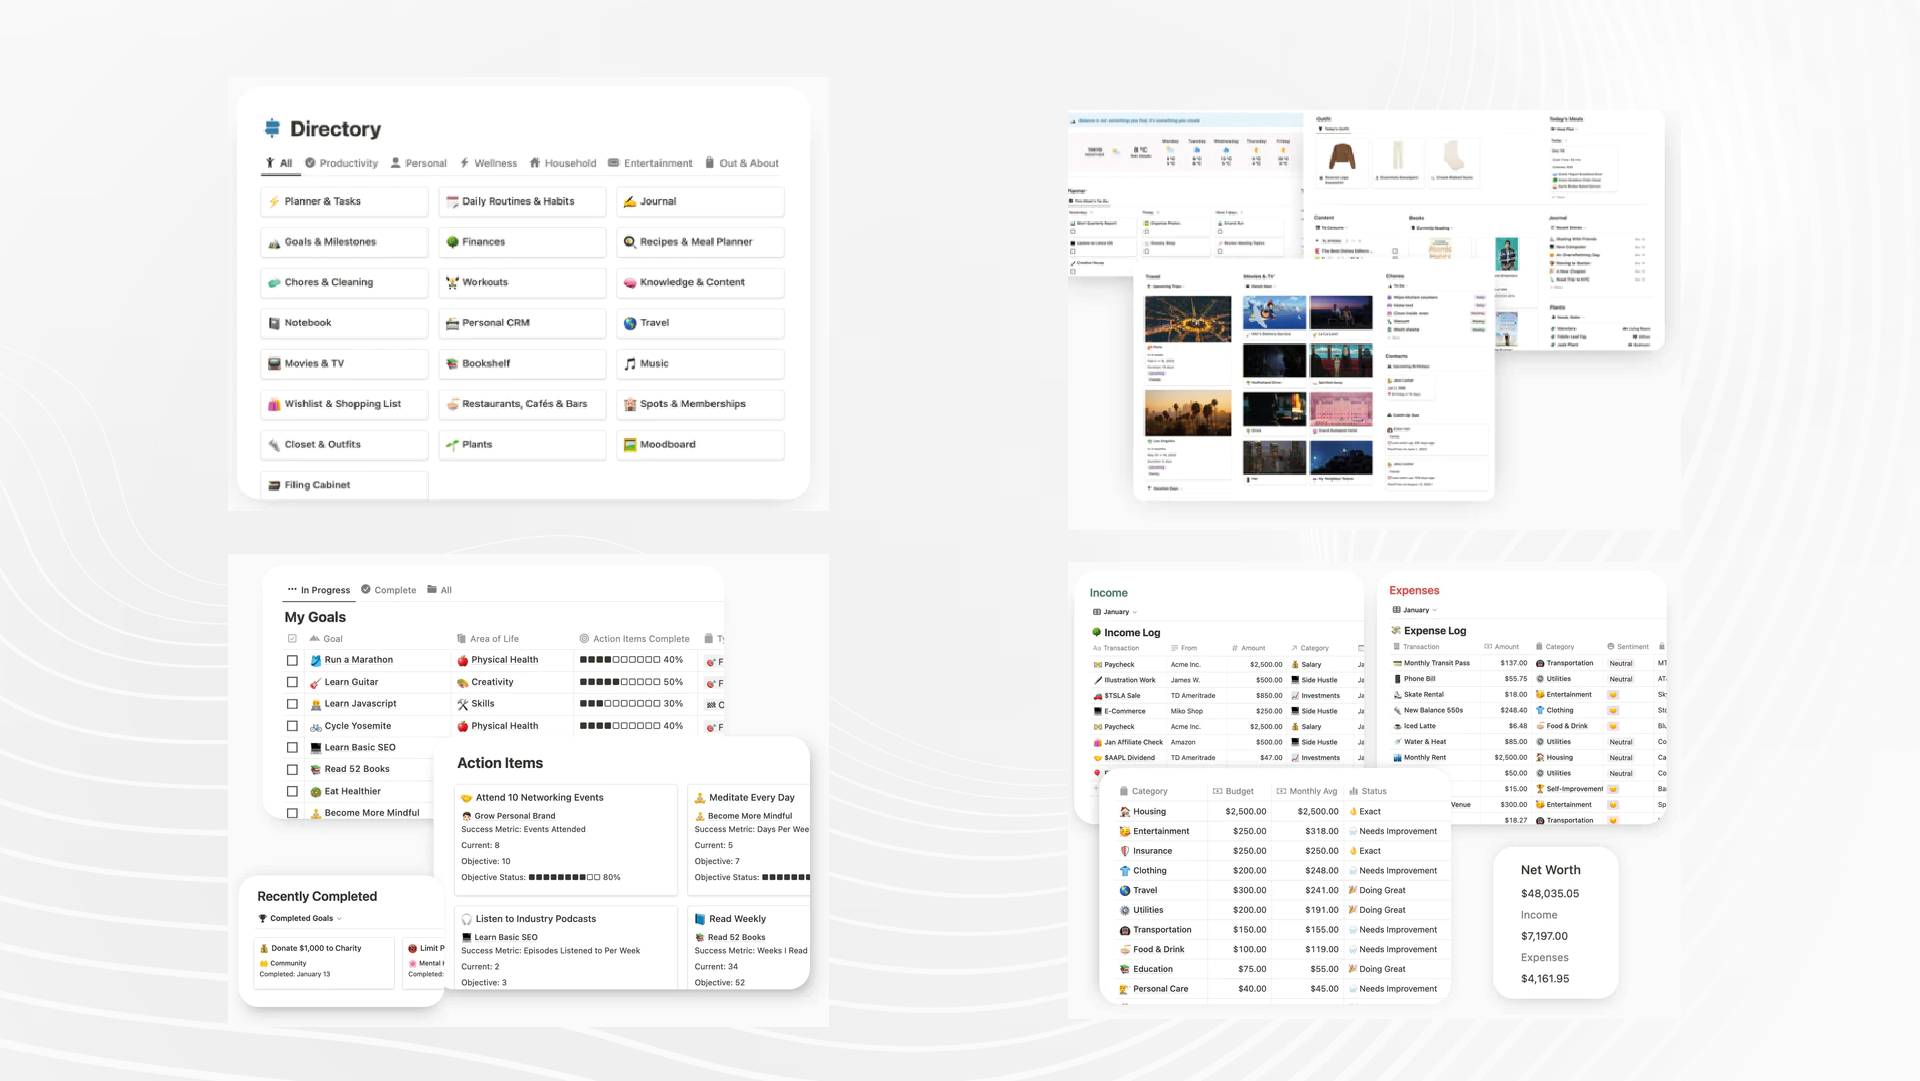
Task: Open the Attend 10 Networking Events card
Action: point(566,839)
